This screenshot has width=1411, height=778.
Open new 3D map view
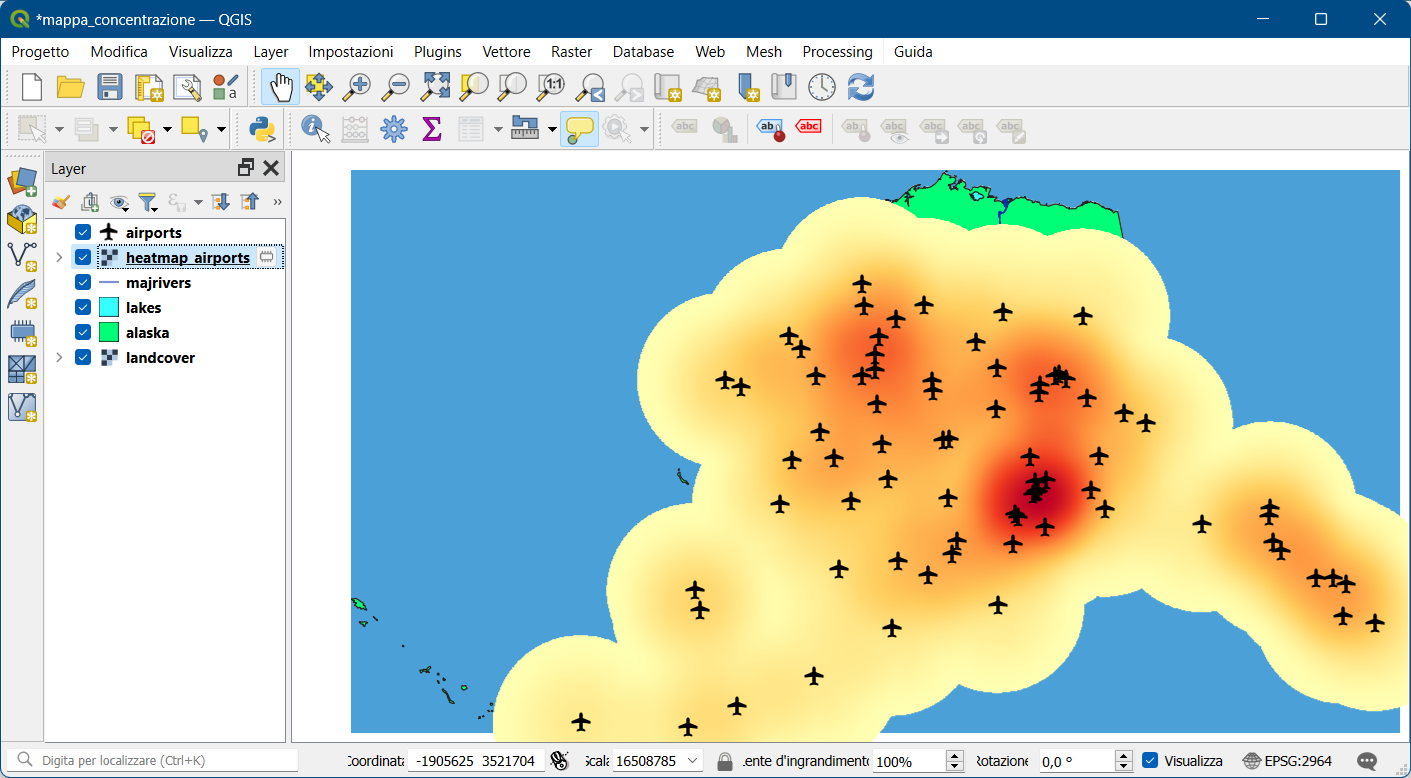click(708, 87)
